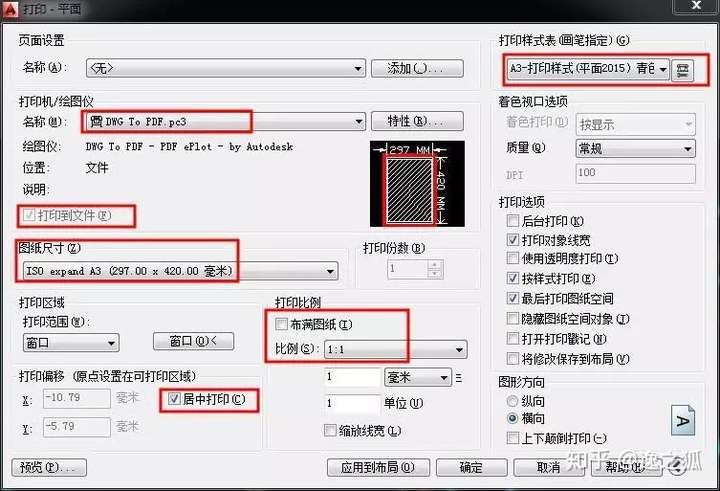Open the 比例 1:1 scale dropdown
This screenshot has height=491, width=720.
395,350
